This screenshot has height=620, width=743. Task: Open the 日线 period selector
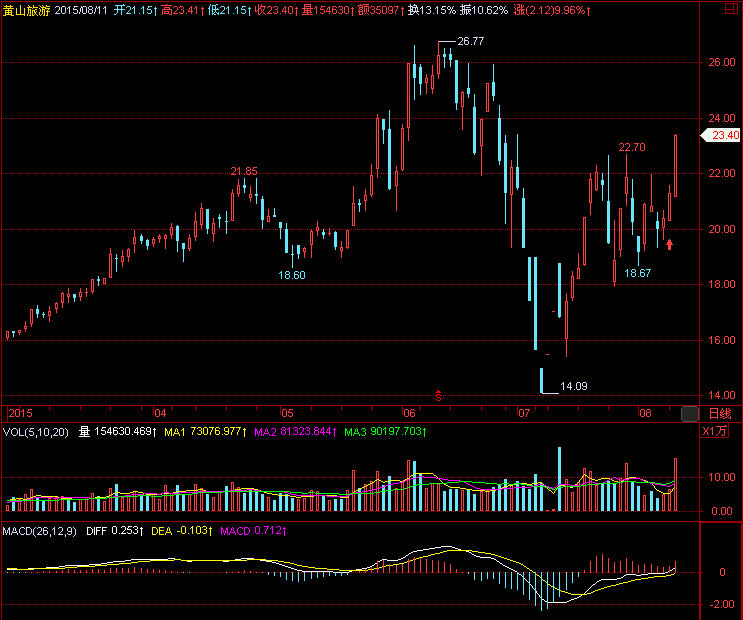(719, 413)
